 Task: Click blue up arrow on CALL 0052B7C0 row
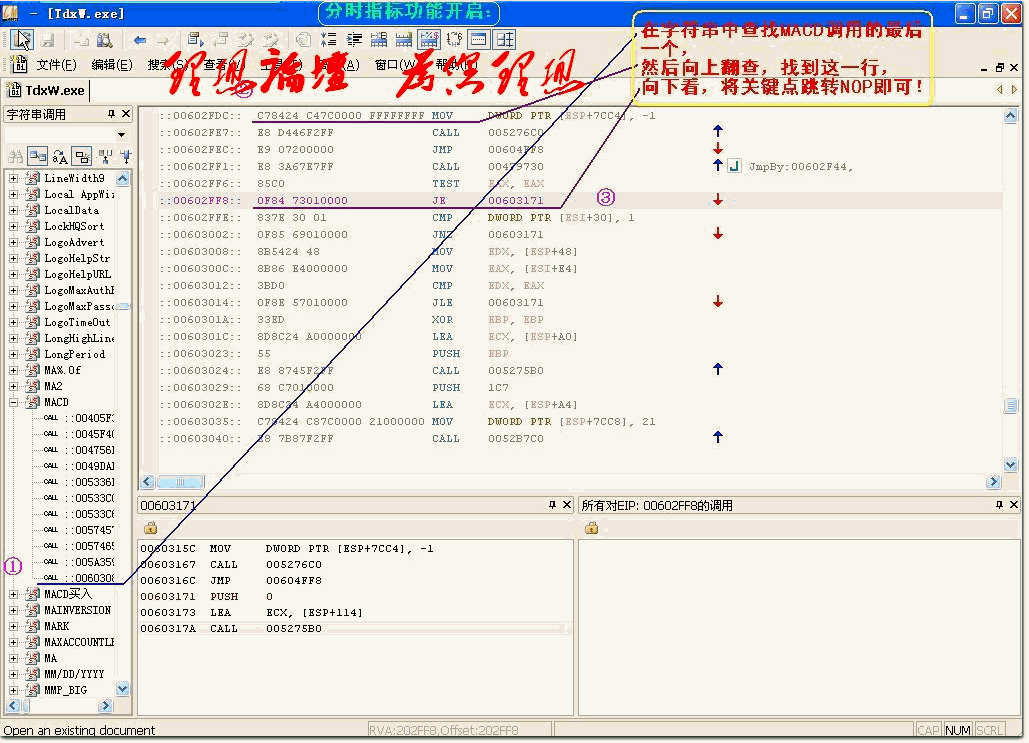pyautogui.click(x=718, y=436)
